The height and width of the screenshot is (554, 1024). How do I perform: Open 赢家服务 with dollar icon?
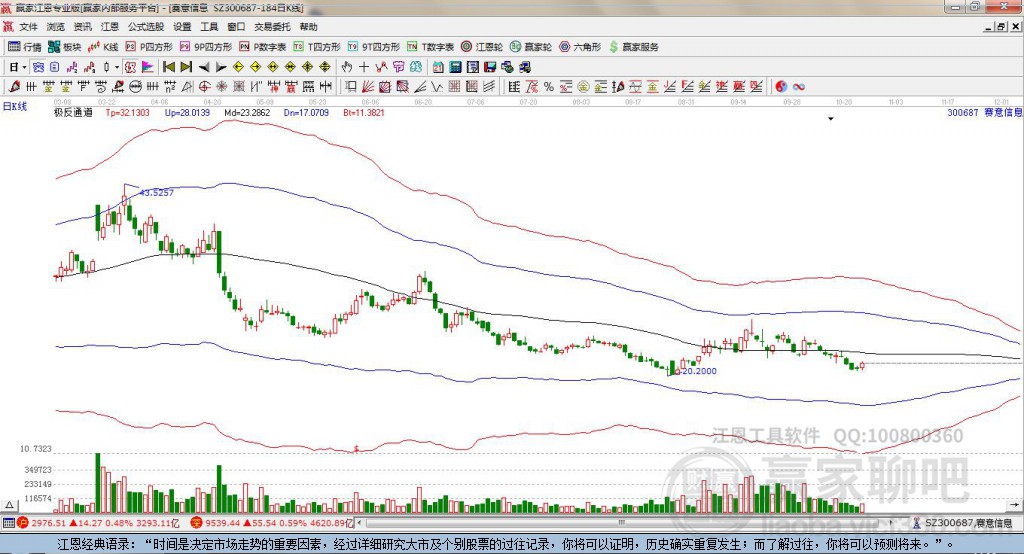click(633, 47)
